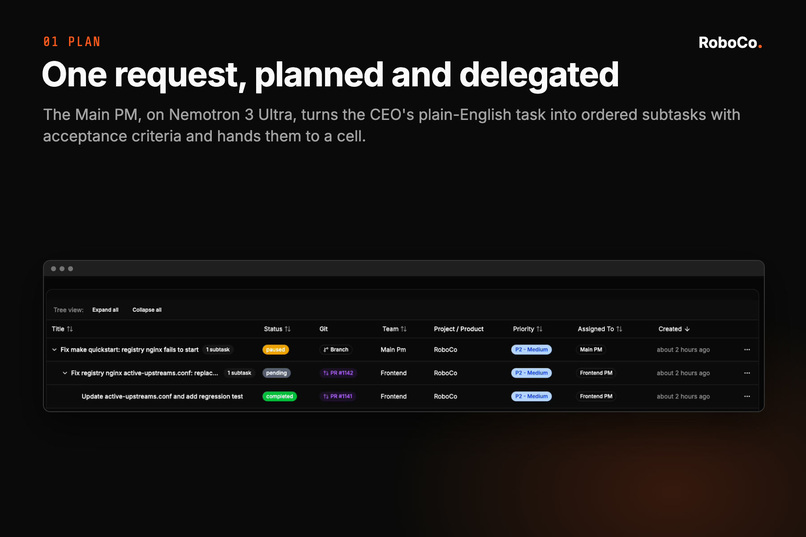The image size is (806, 537).
Task: Open more options for the 'Update active-upstreams.conf' row
Action: tap(747, 396)
